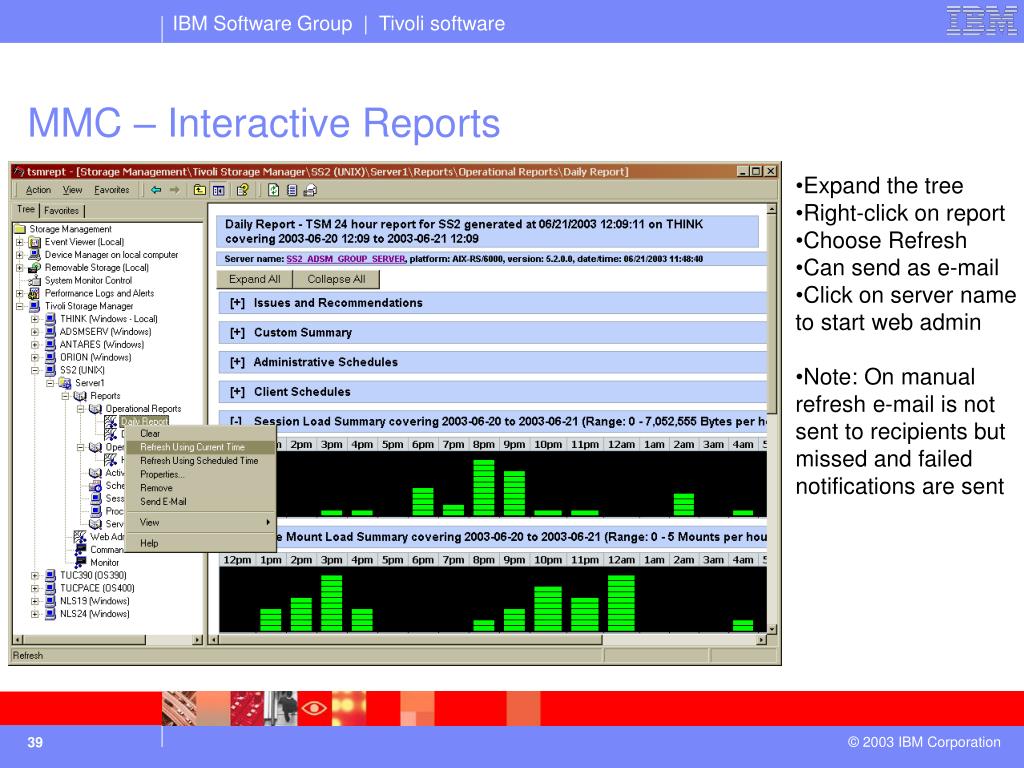Select Send E-Mail from context menu
Viewport: 1024px width, 768px height.
(199, 502)
